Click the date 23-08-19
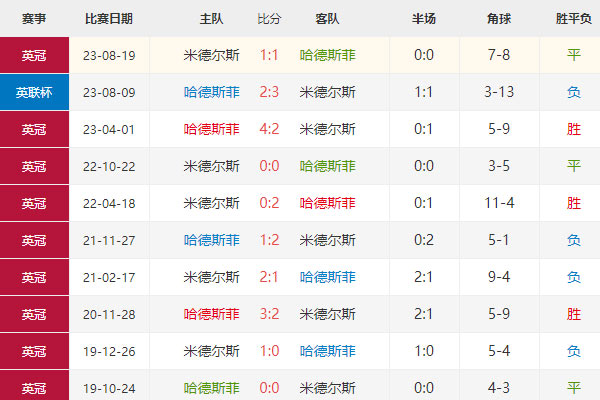Image resolution: width=600 pixels, height=400 pixels. (x=109, y=56)
